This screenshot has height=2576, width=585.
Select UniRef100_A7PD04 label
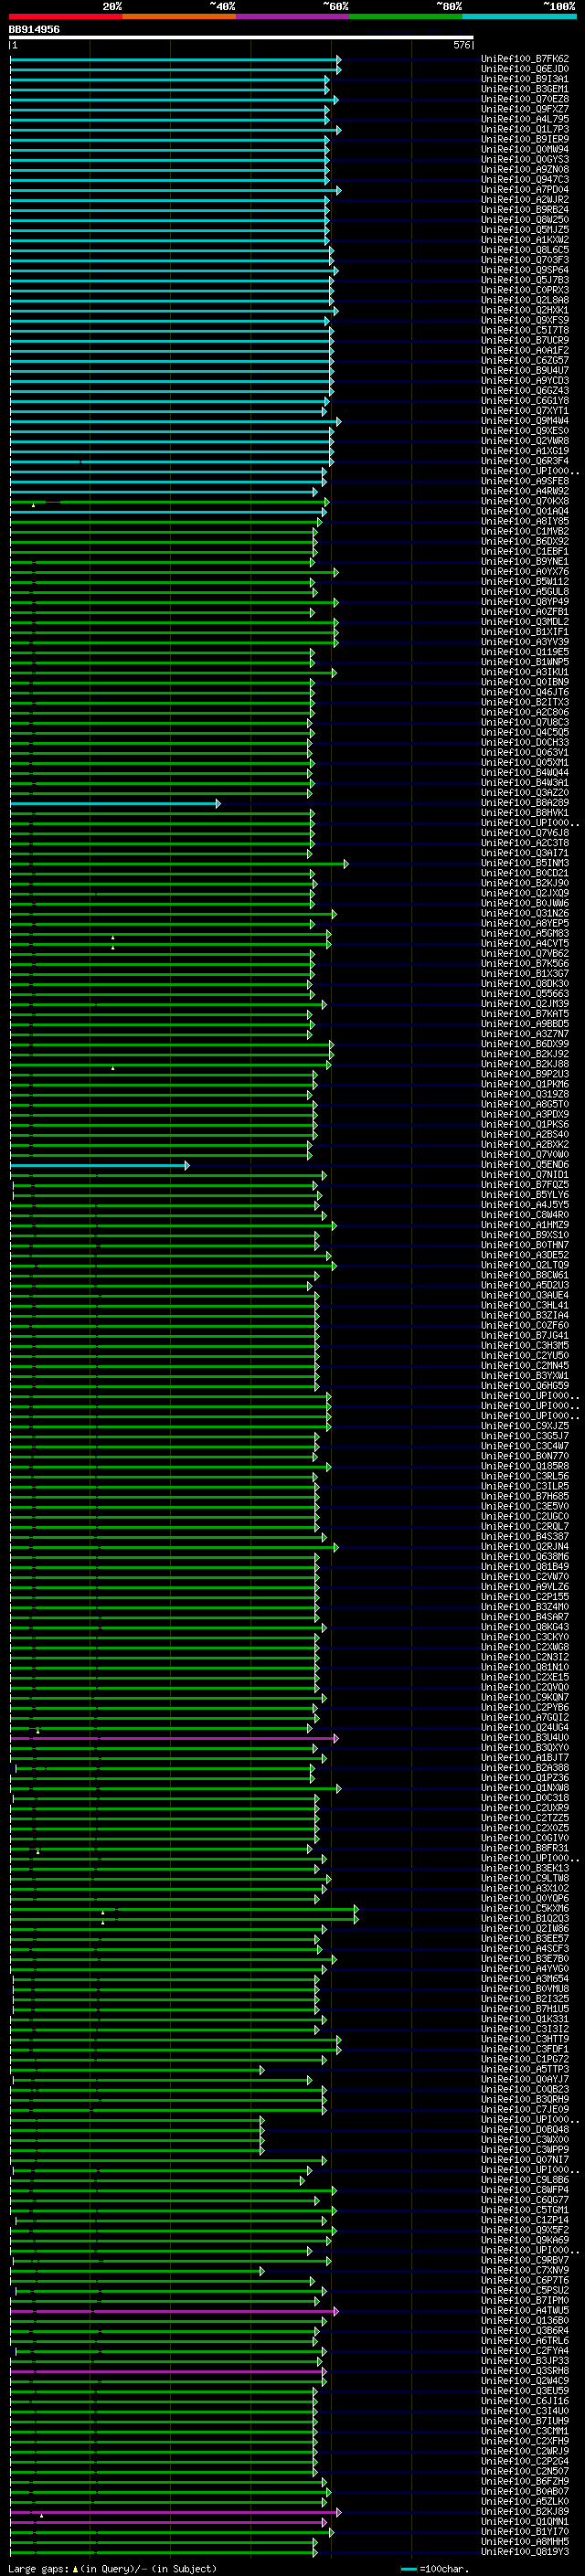[x=525, y=190]
